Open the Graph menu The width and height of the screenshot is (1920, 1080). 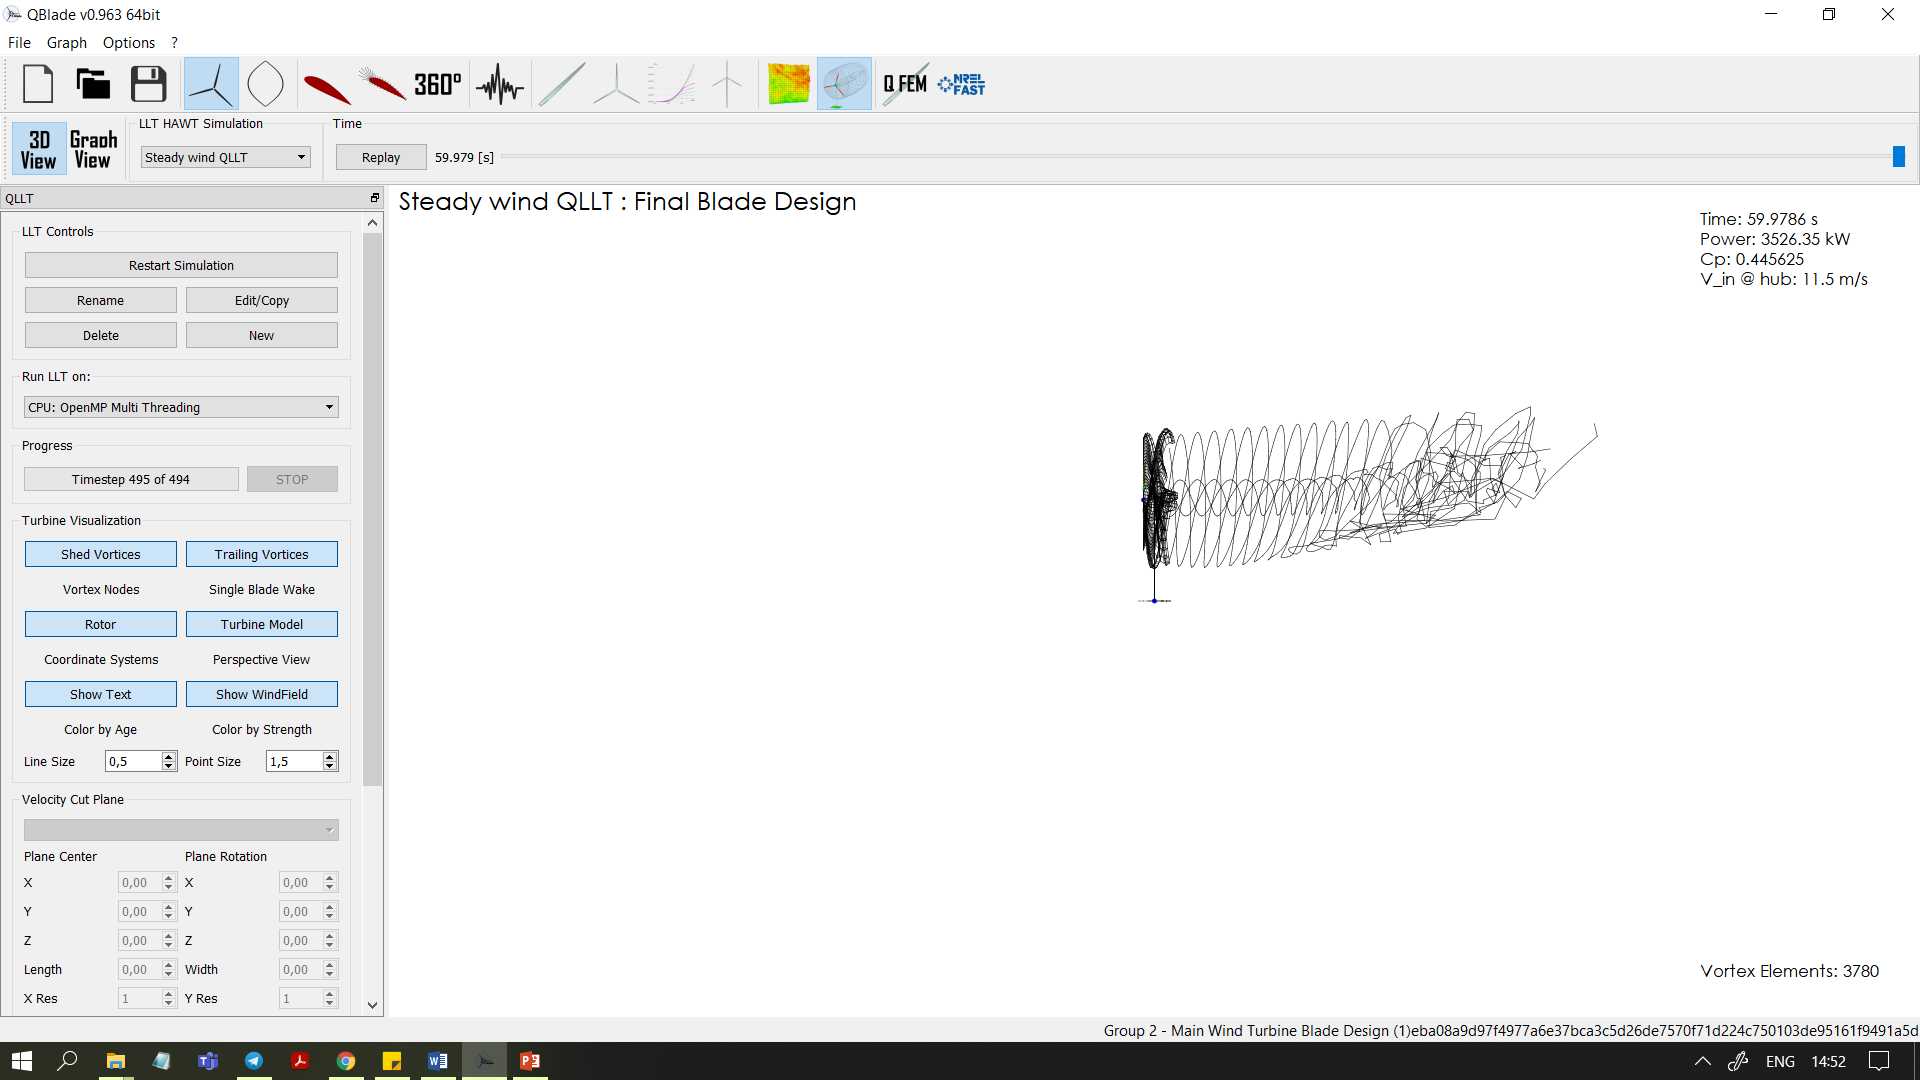pos(67,42)
